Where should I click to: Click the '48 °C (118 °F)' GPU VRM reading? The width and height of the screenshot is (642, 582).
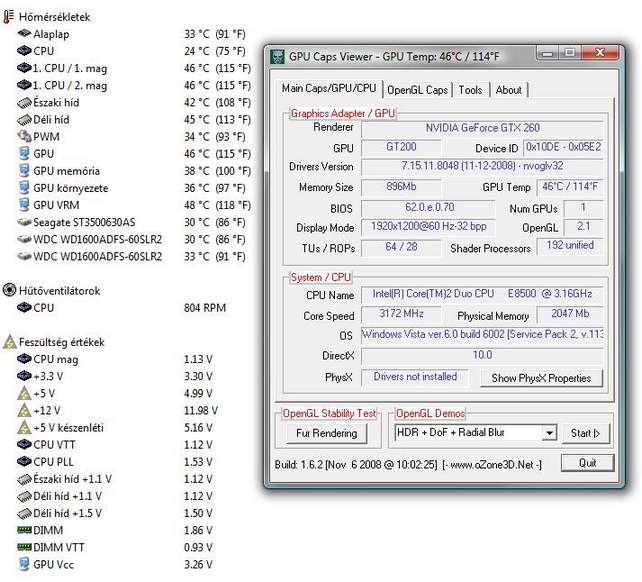click(217, 205)
